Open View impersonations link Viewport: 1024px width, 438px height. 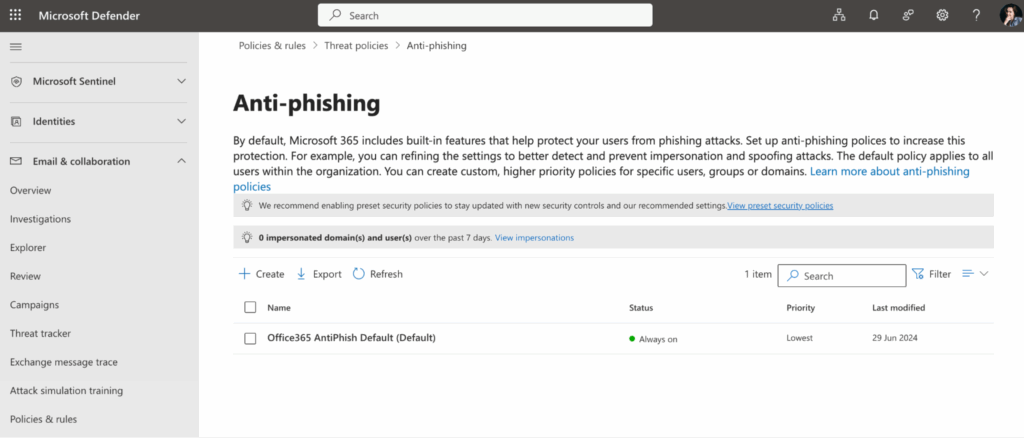tap(534, 238)
